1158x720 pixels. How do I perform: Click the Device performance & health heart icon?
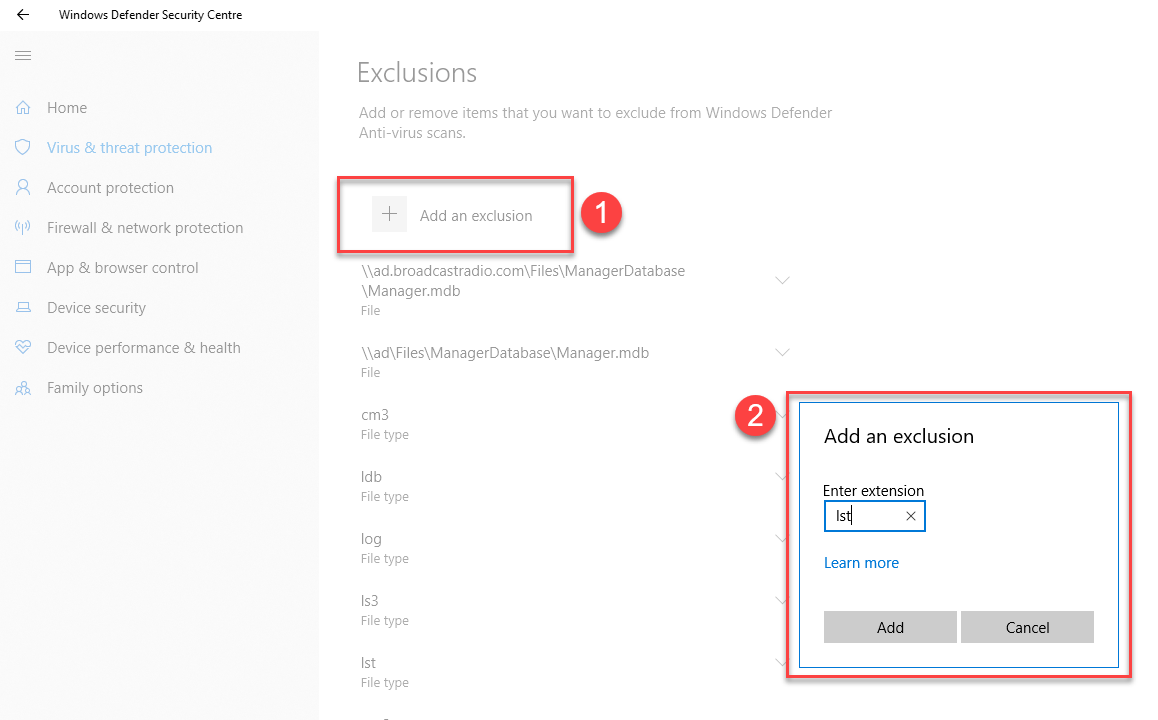point(23,347)
